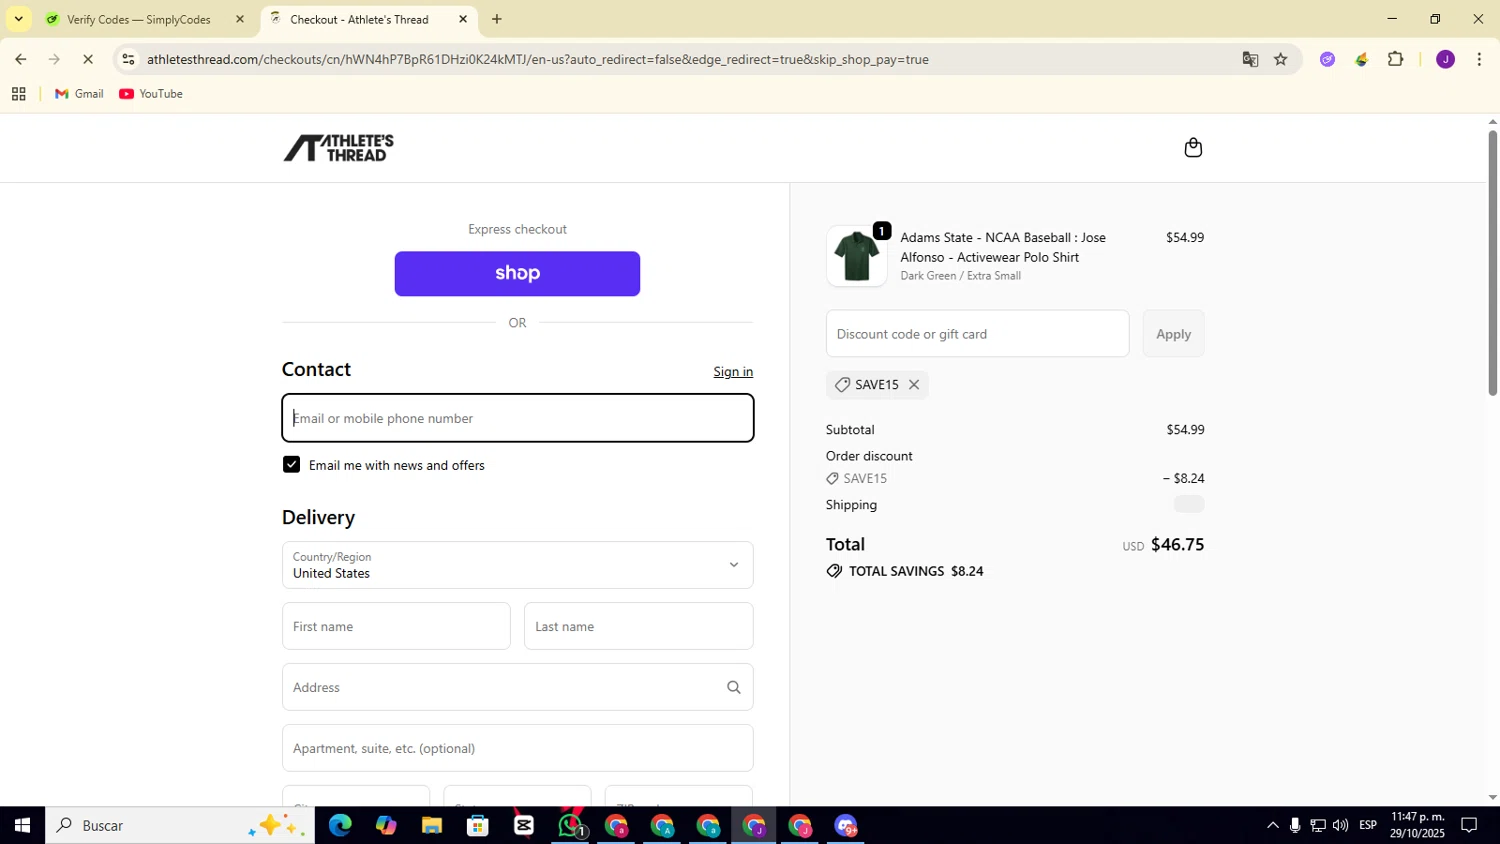Focus the Email or mobile phone number field

click(518, 418)
